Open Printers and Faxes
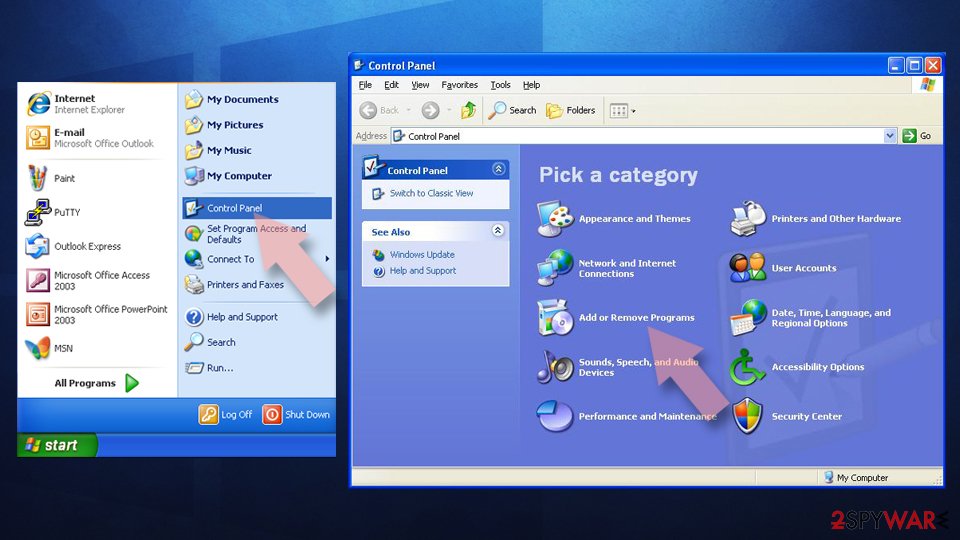The width and height of the screenshot is (960, 540). point(234,285)
